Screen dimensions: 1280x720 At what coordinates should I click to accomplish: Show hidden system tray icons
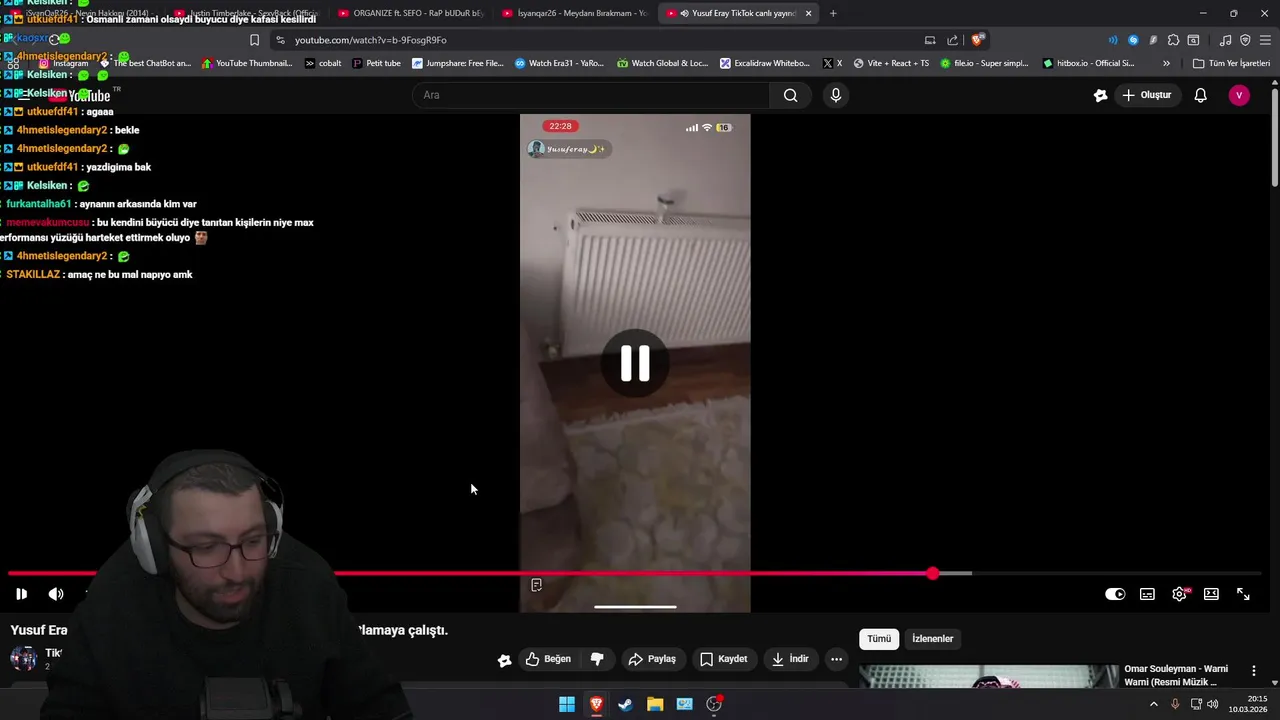1153,704
